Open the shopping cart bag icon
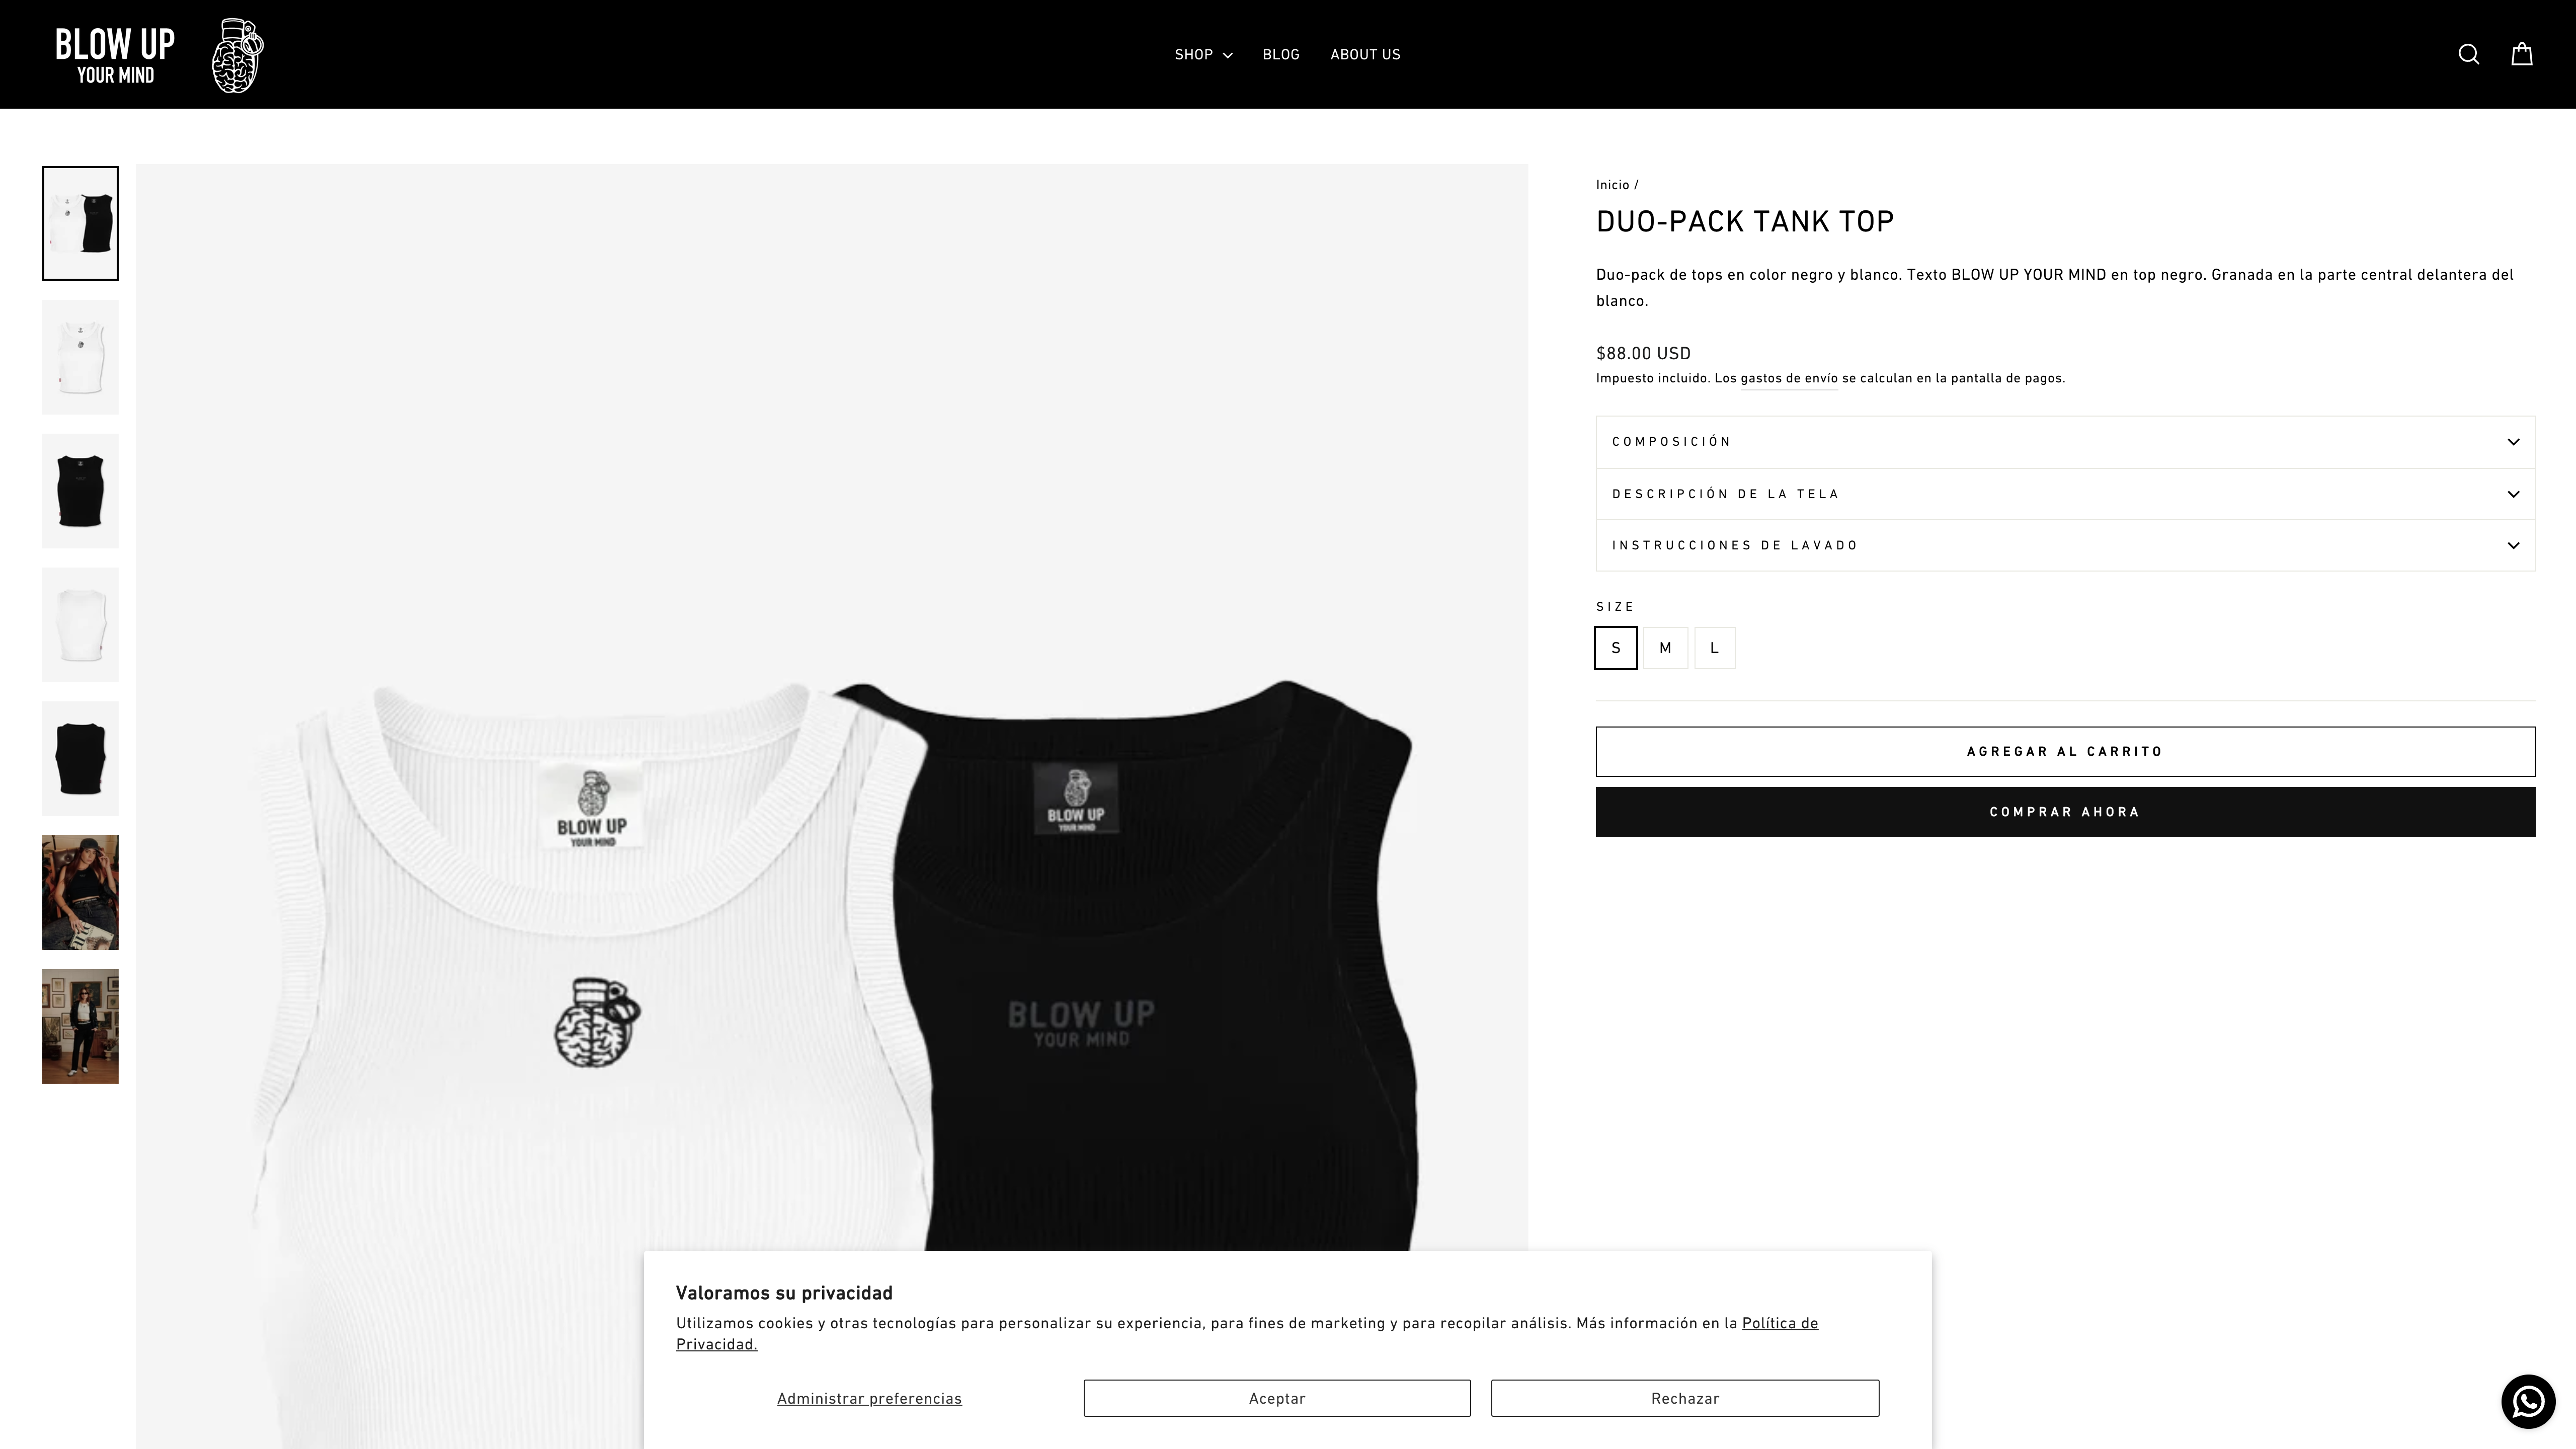 [2521, 54]
